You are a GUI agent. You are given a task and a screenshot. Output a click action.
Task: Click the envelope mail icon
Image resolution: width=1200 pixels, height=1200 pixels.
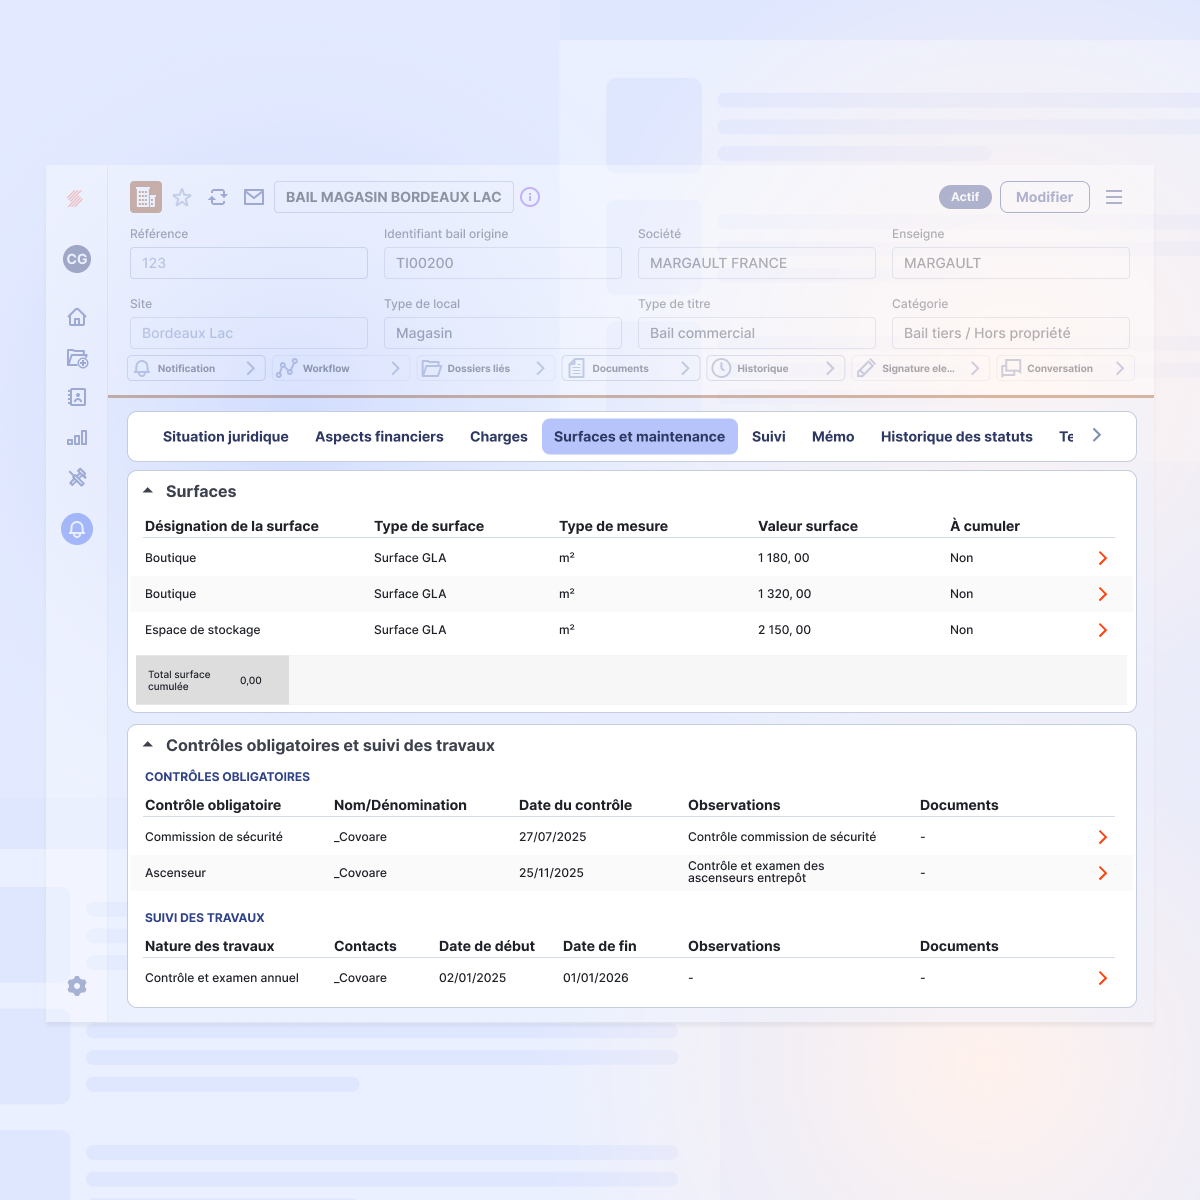tap(254, 197)
